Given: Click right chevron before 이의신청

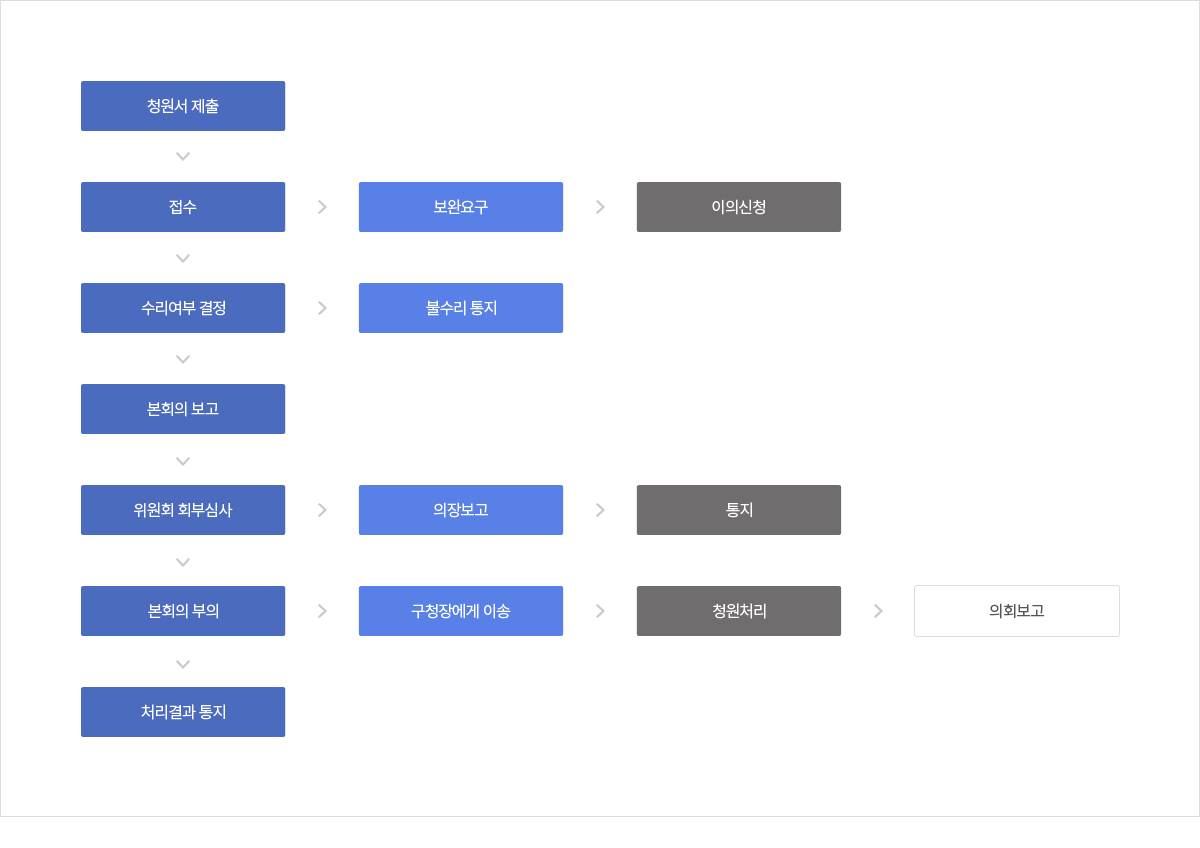Looking at the screenshot, I should point(600,207).
